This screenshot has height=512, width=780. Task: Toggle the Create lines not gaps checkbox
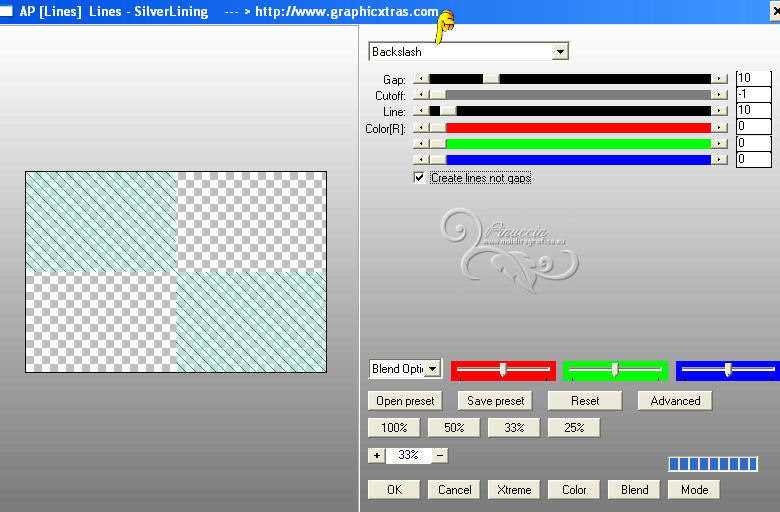point(419,178)
